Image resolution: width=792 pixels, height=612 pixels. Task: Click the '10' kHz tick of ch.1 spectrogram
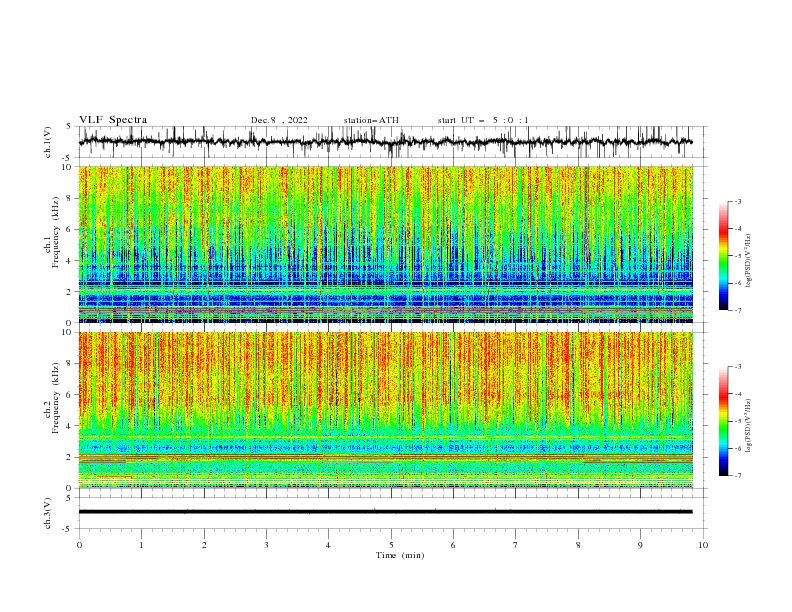[x=68, y=167]
